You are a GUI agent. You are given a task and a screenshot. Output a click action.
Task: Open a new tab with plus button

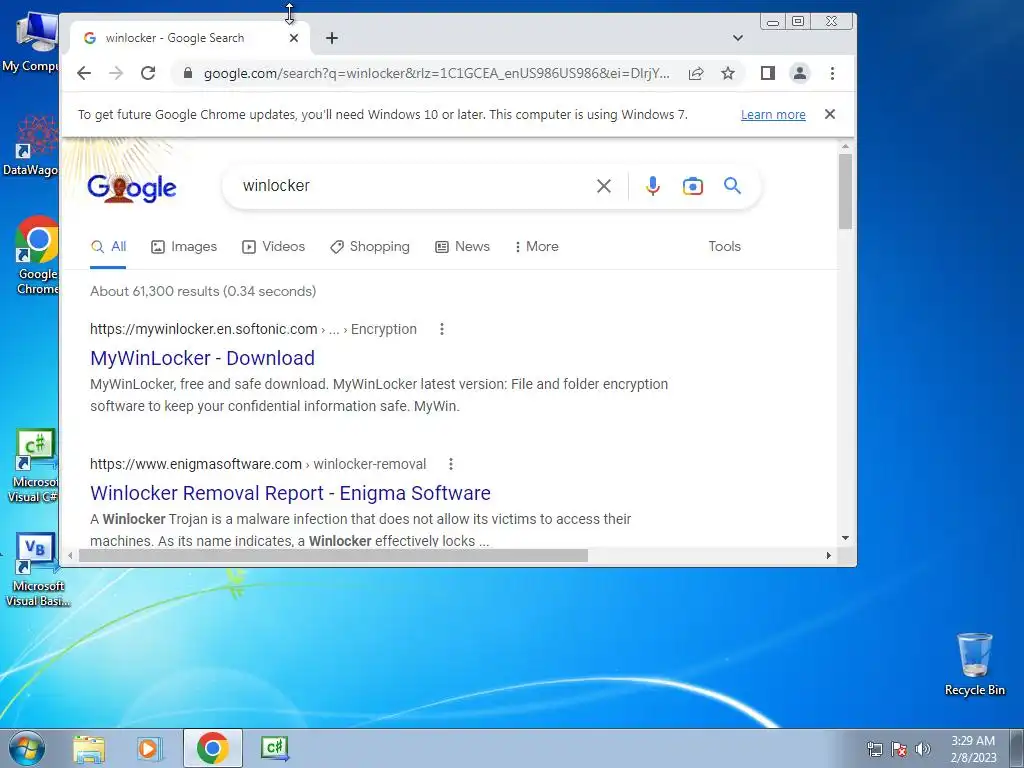(332, 38)
